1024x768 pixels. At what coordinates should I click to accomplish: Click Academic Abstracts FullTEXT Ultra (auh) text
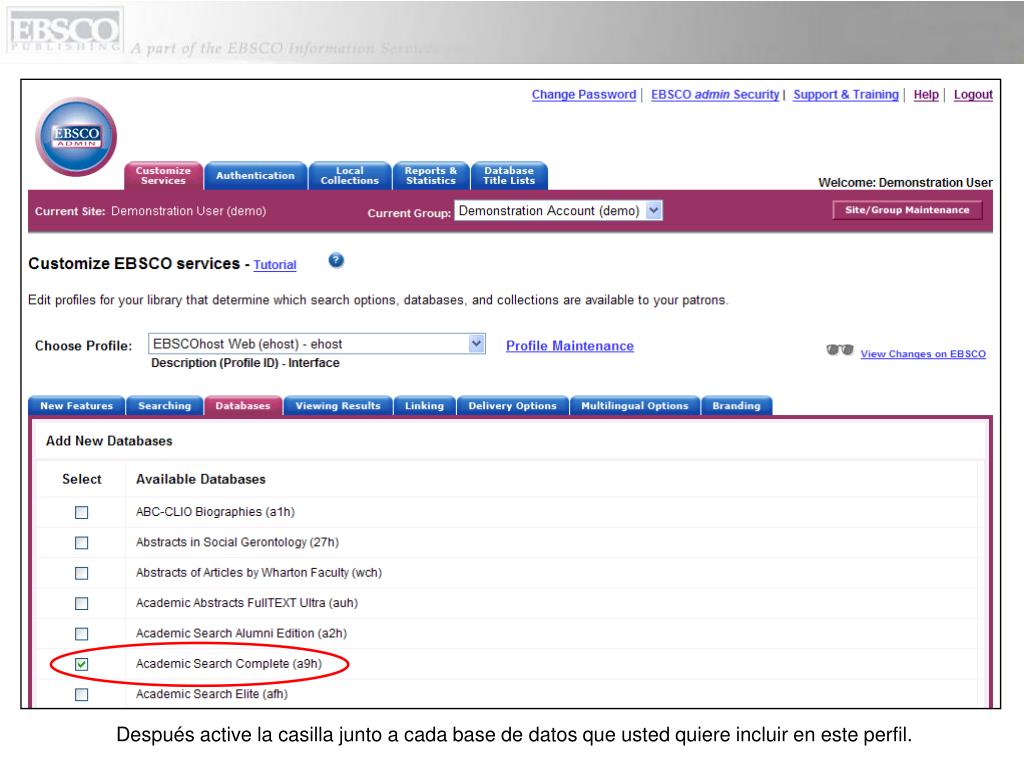point(247,603)
